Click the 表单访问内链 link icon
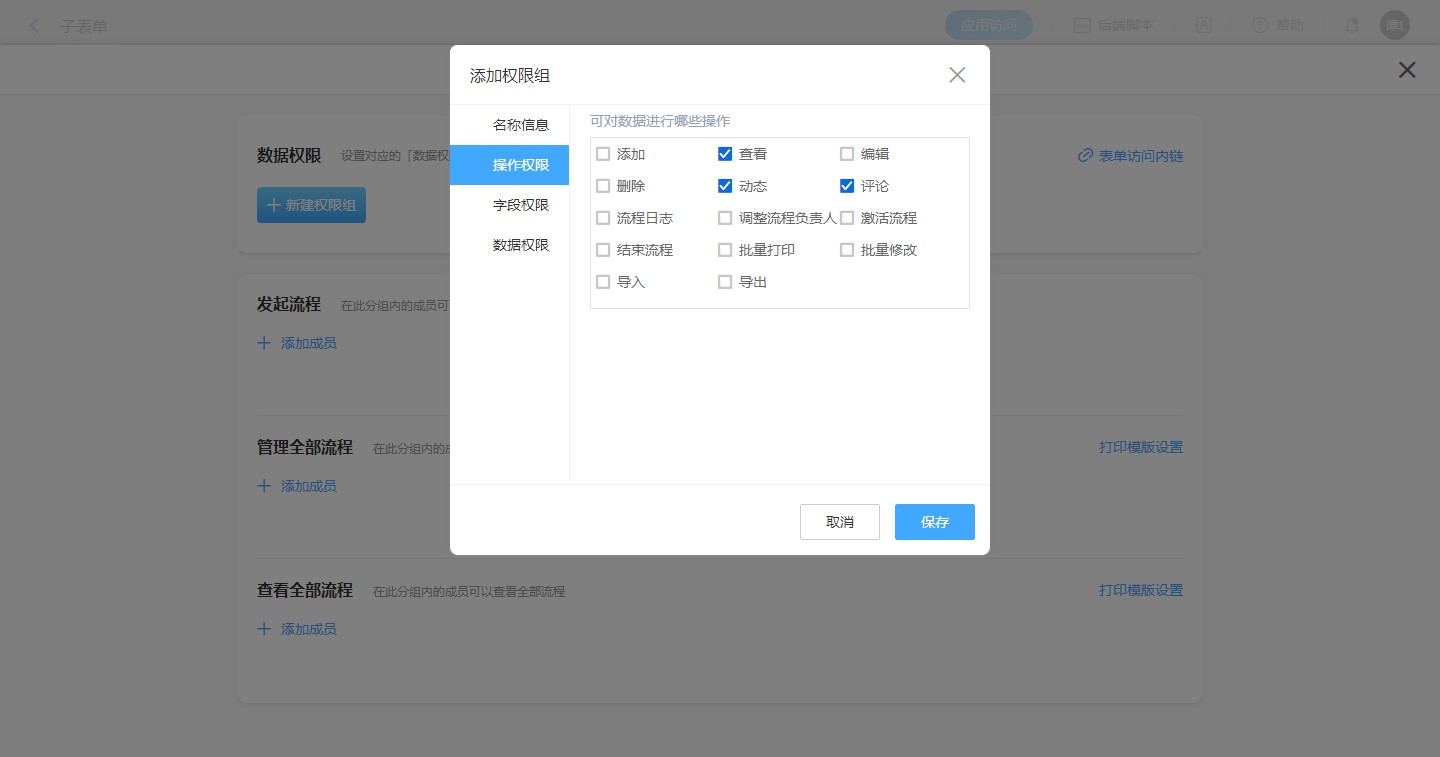The height and width of the screenshot is (757, 1440). (x=1085, y=156)
